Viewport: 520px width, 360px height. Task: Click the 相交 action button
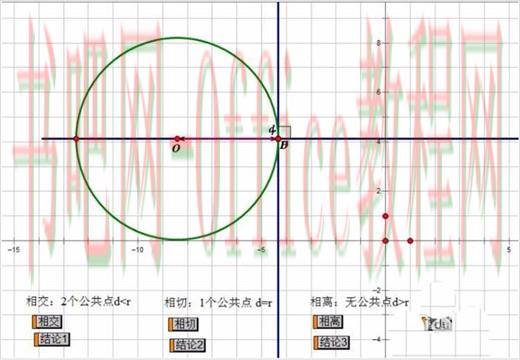47,322
